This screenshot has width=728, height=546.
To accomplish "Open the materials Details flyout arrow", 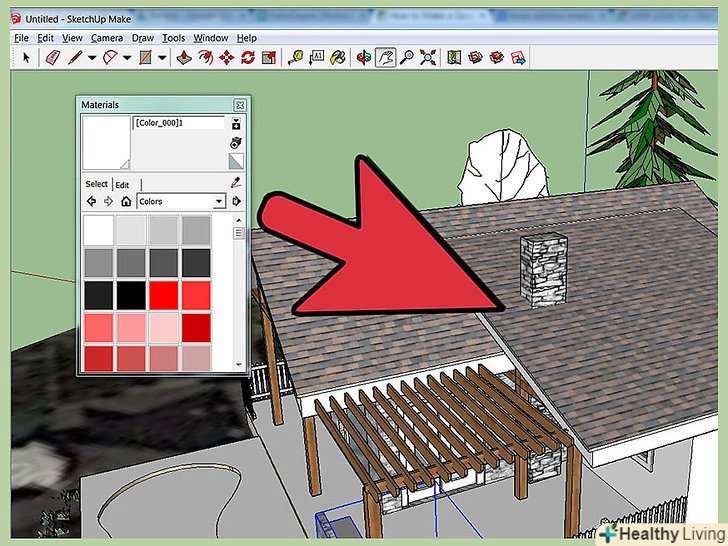I will point(236,201).
